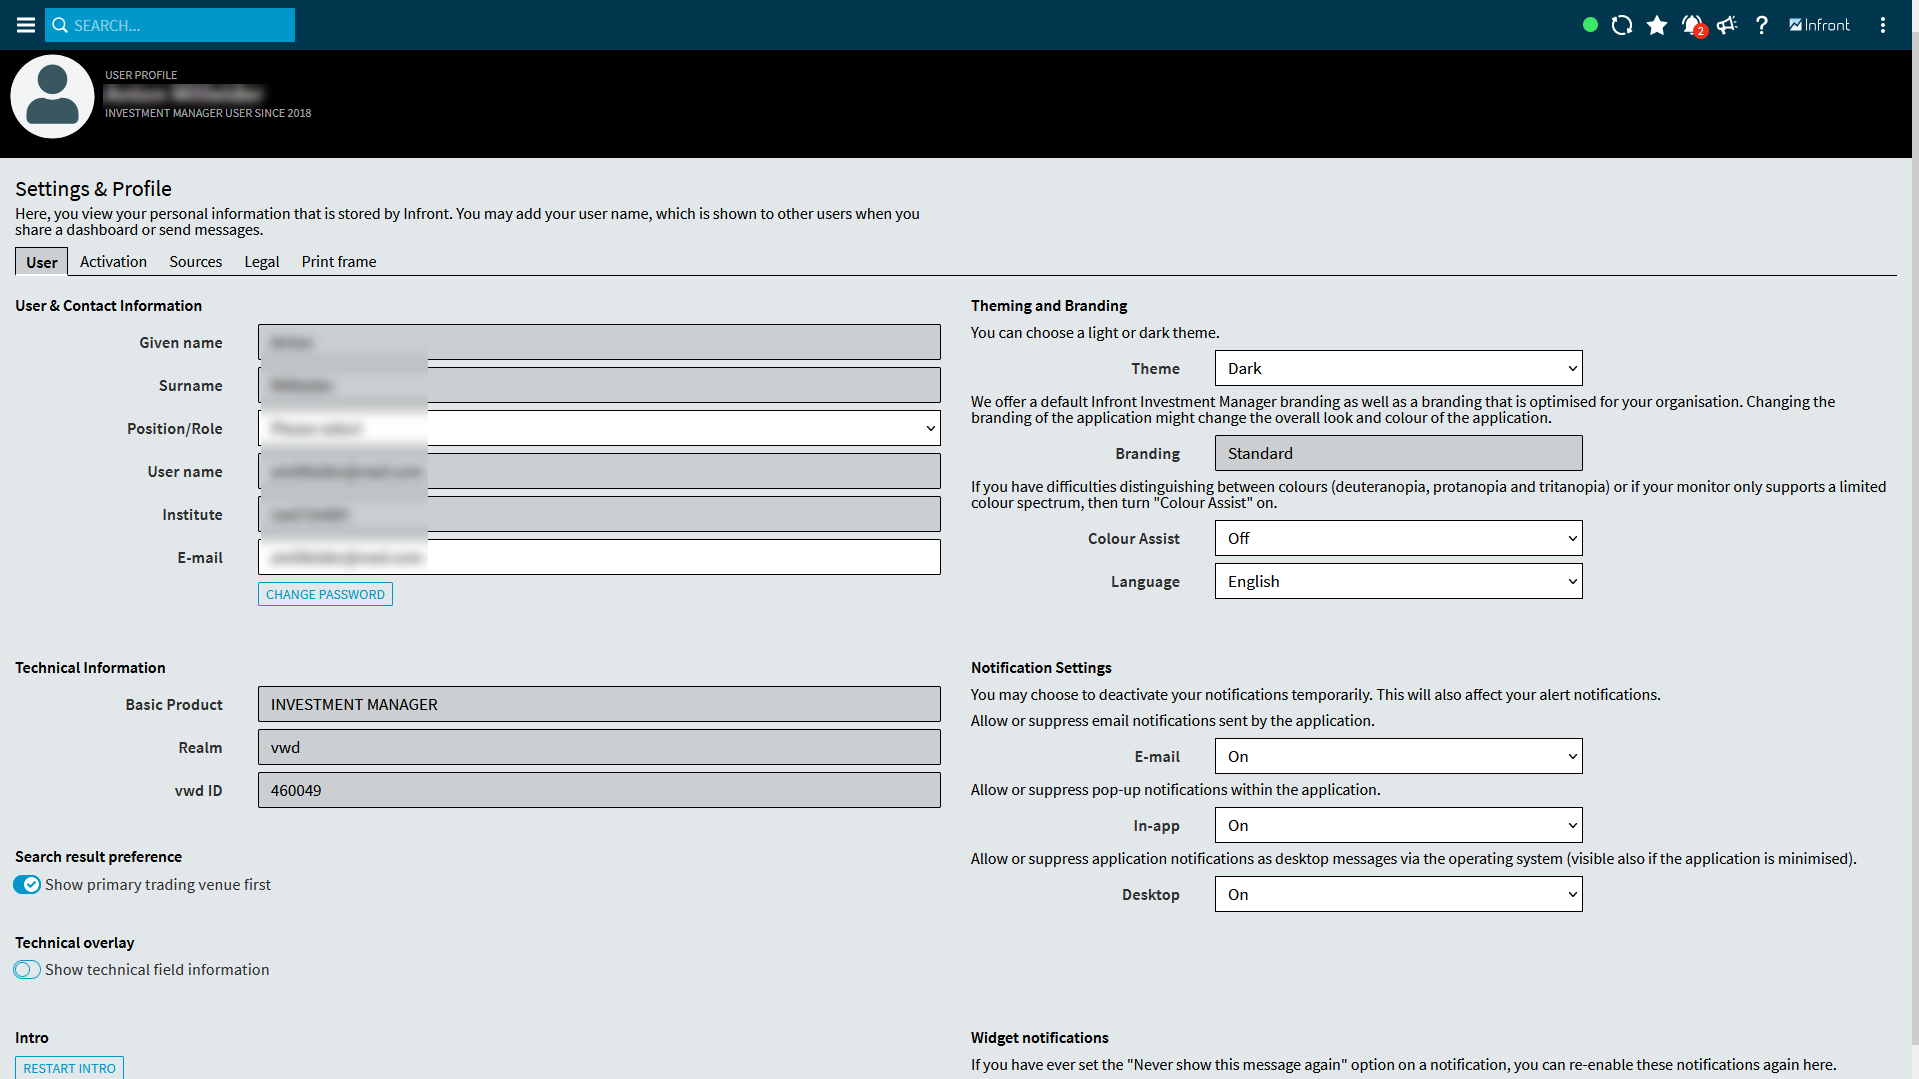The width and height of the screenshot is (1919, 1079).
Task: Switch to the Print frame tab
Action: pos(339,262)
